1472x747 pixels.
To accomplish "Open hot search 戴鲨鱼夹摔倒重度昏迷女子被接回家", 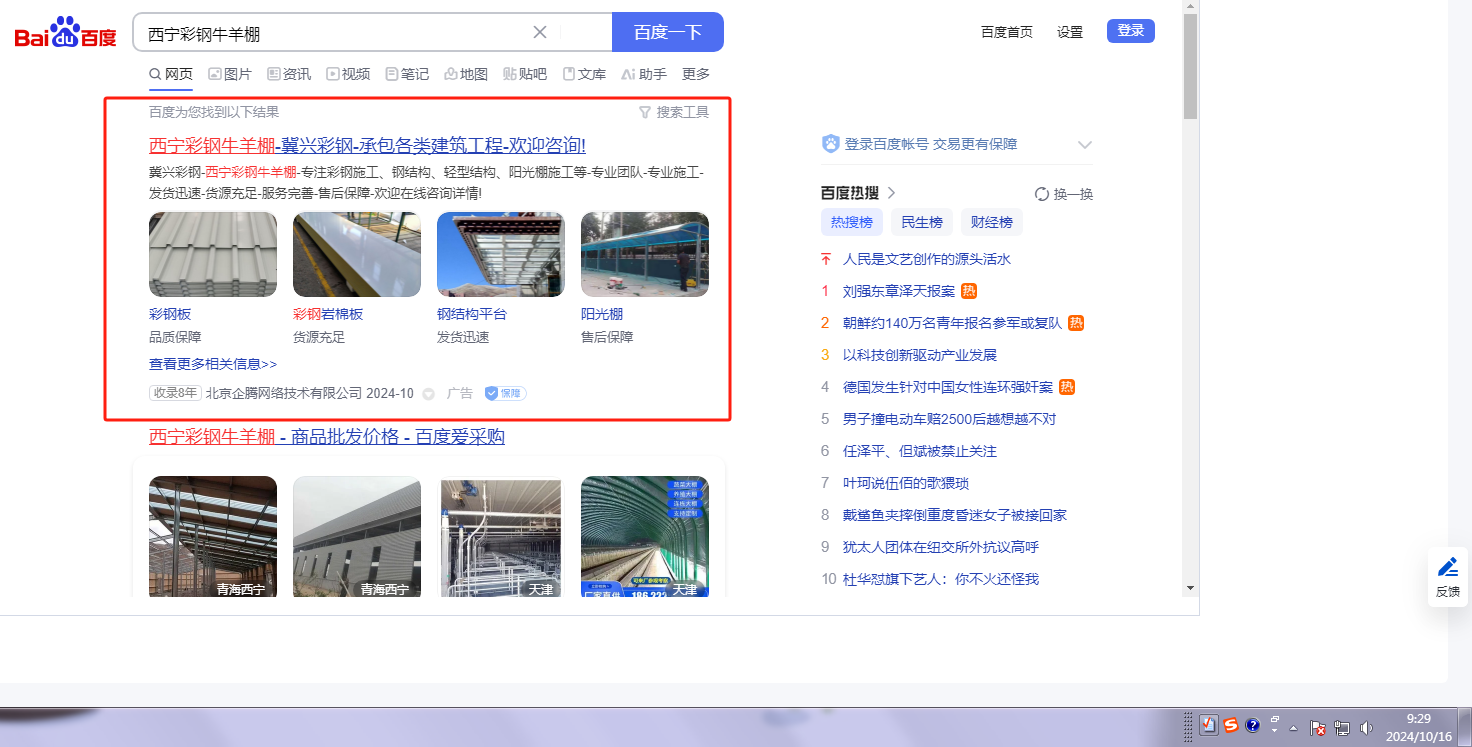I will point(955,515).
